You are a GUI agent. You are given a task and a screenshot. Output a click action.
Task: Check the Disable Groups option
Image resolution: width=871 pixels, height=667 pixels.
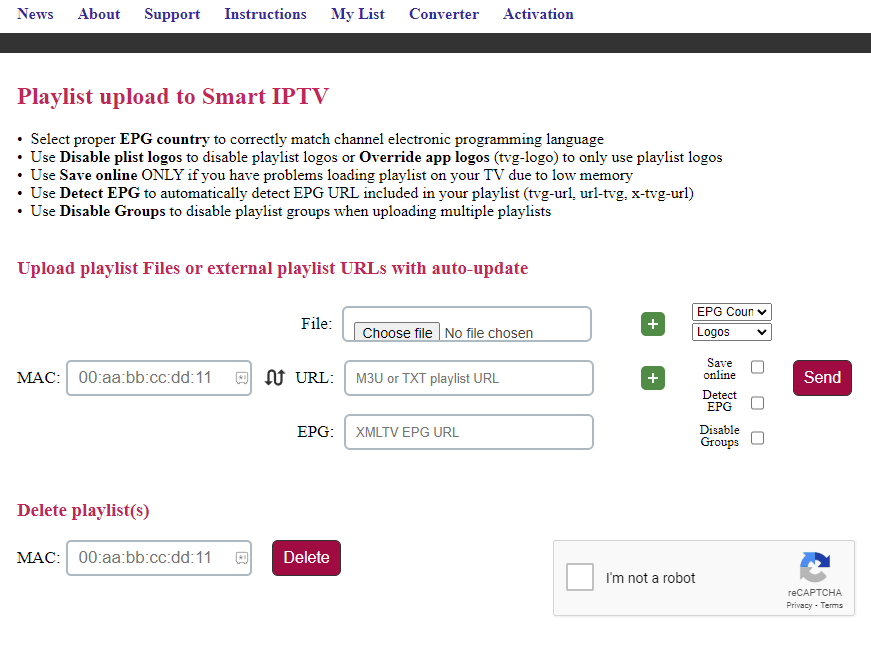pos(757,437)
